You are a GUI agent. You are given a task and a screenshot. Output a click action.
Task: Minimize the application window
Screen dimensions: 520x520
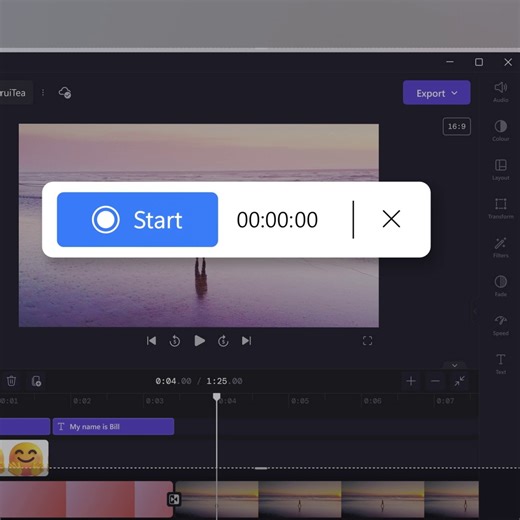pyautogui.click(x=450, y=62)
